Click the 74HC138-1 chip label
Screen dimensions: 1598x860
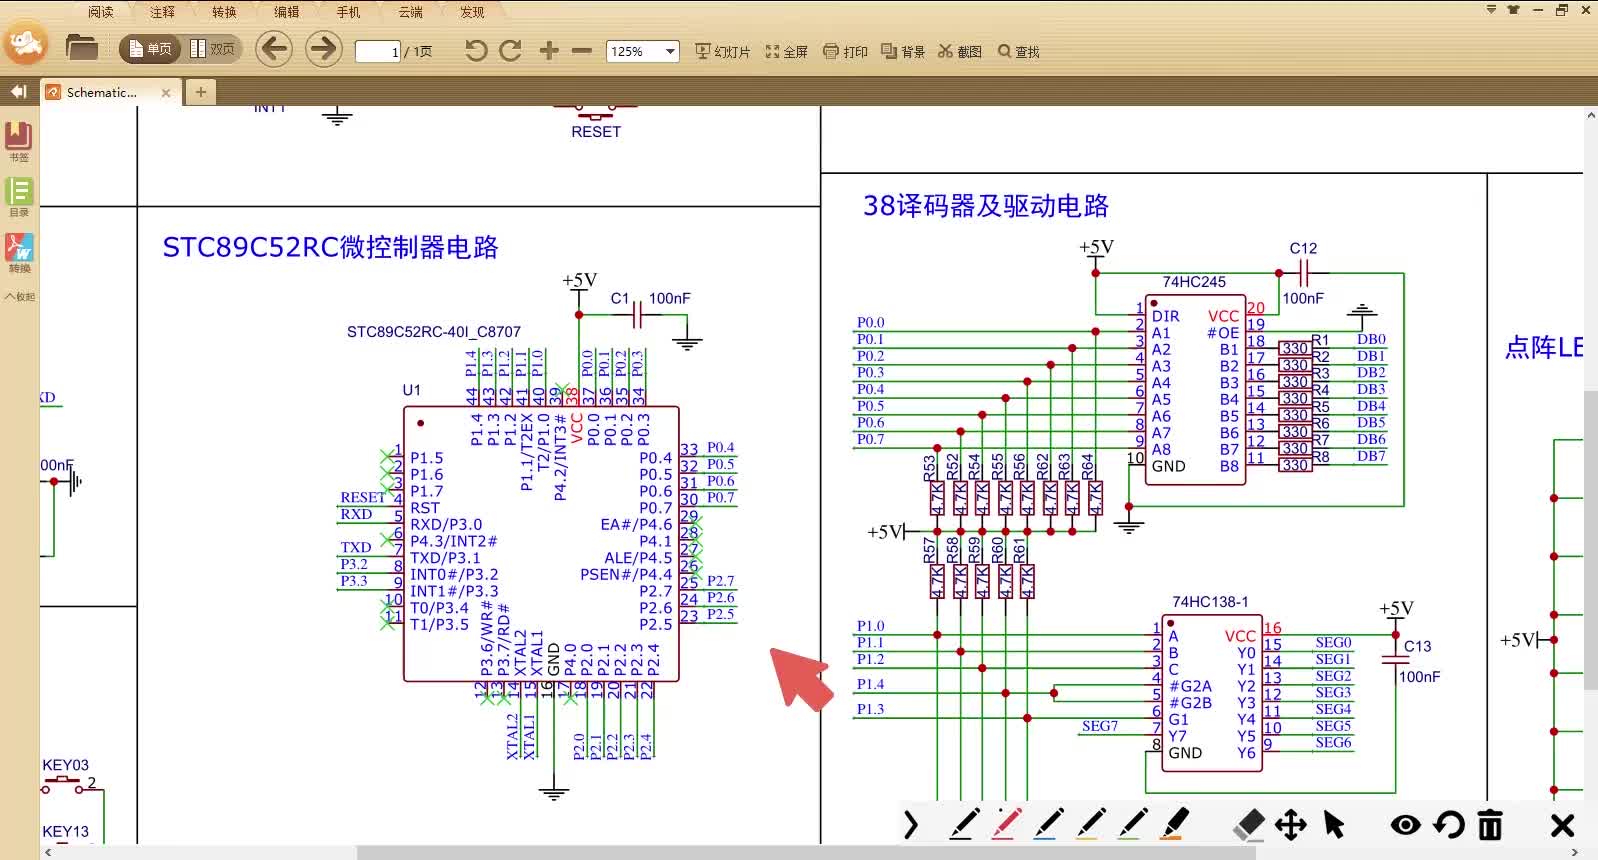(1210, 602)
